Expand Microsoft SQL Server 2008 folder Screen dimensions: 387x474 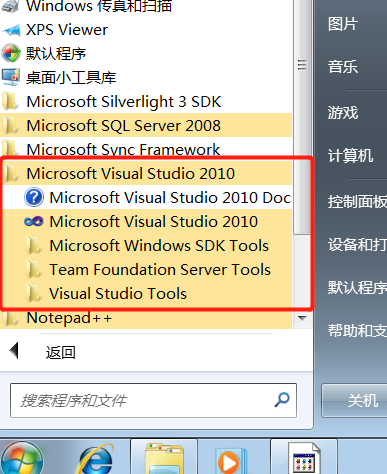(x=146, y=126)
